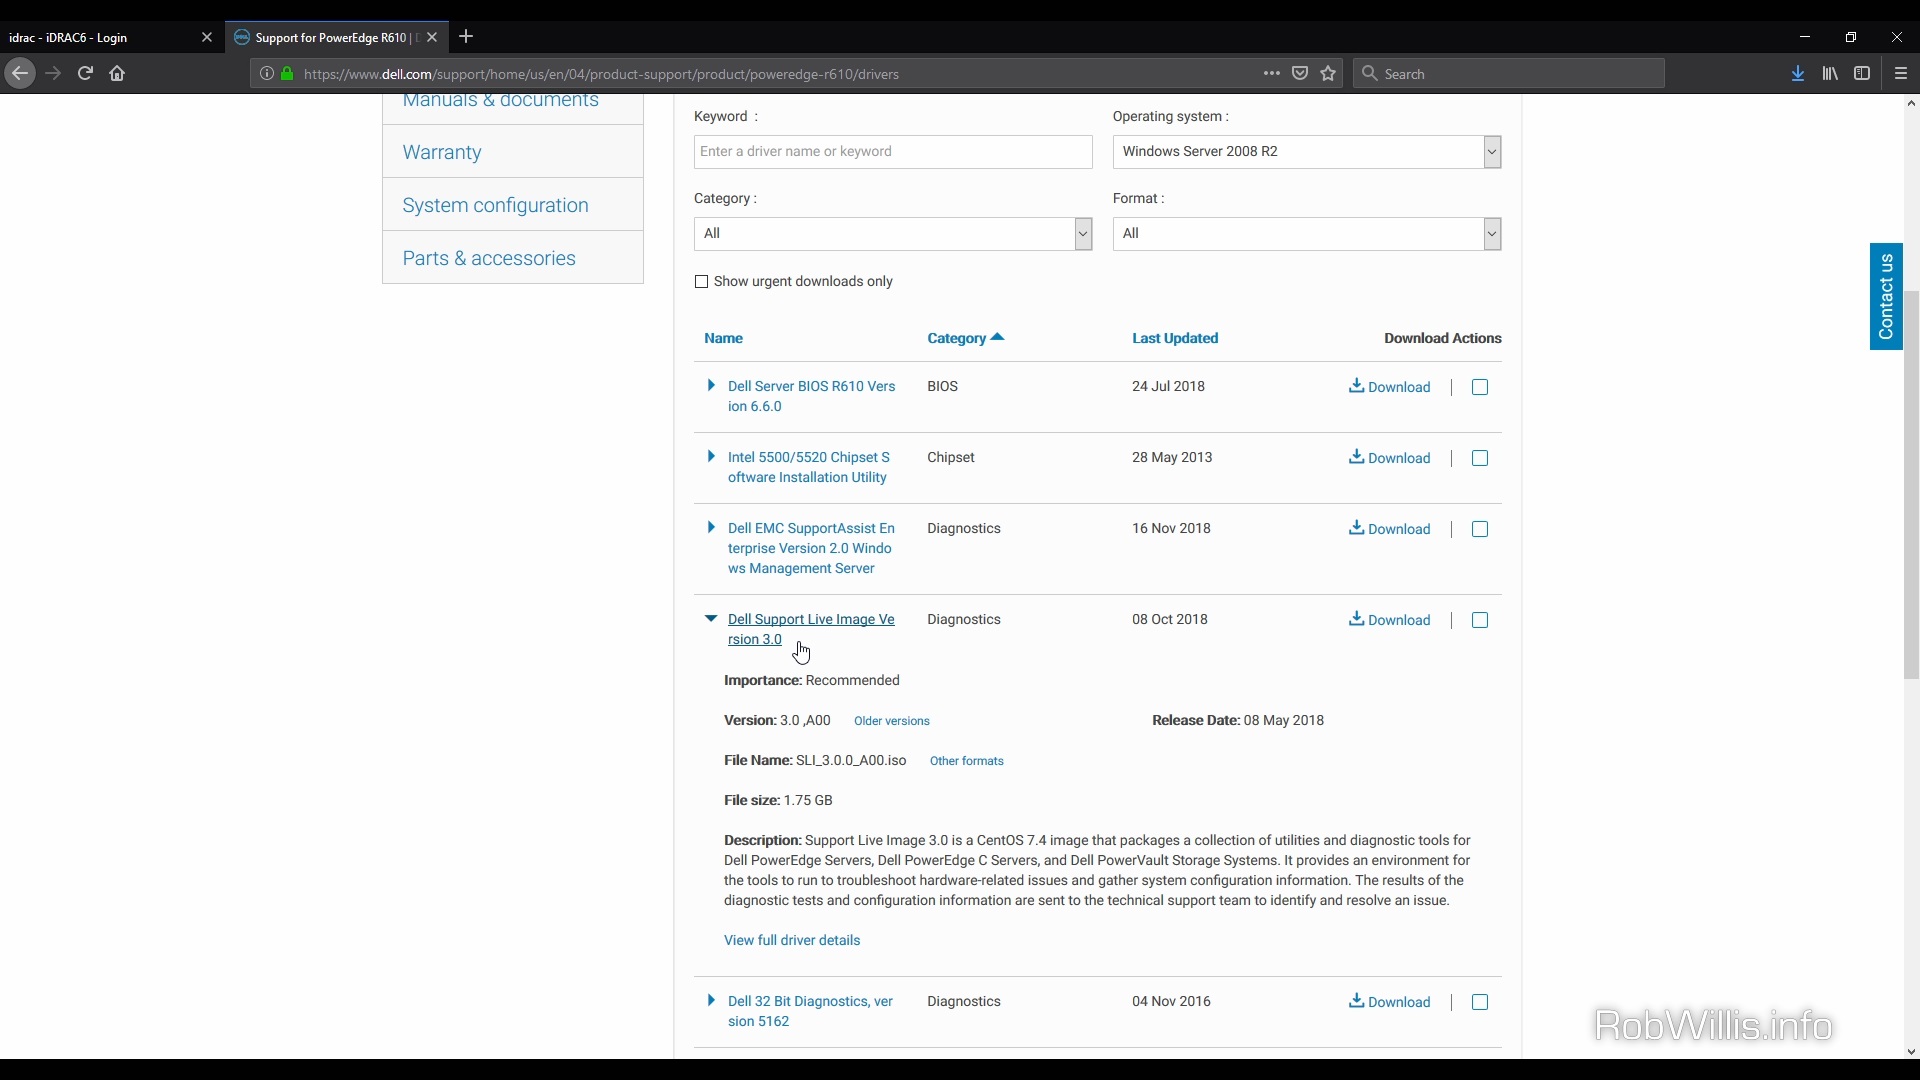Show site information icon in address bar
This screenshot has height=1080, width=1922.
click(267, 74)
